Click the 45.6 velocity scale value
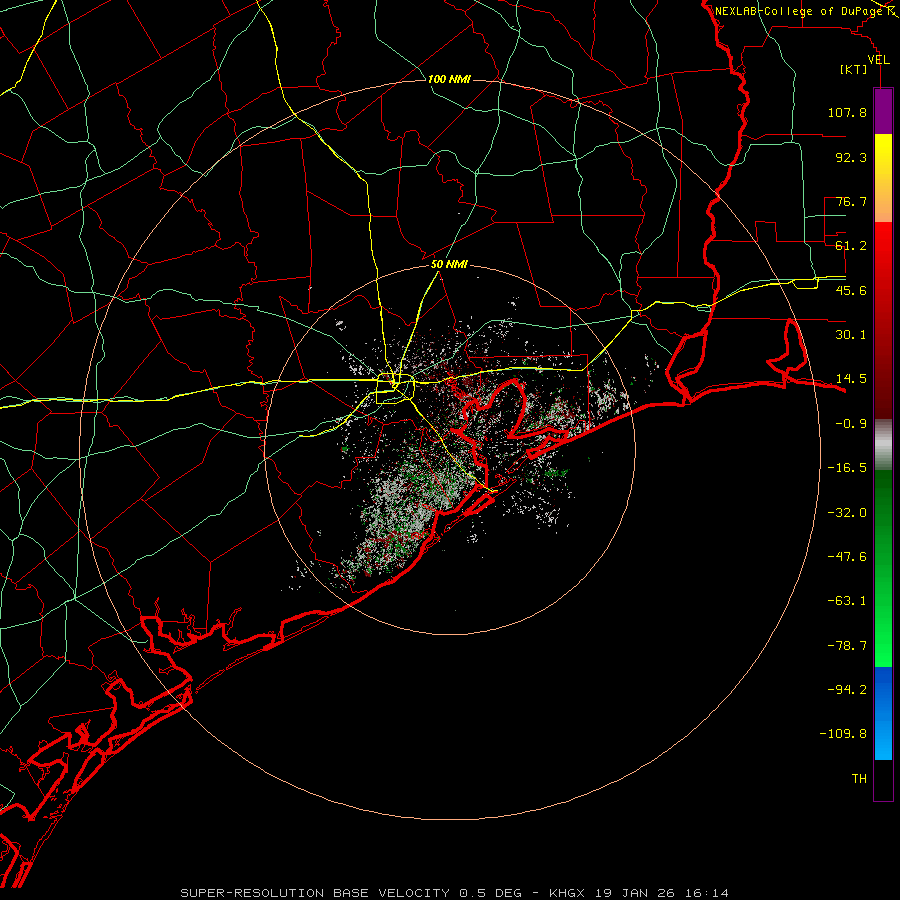This screenshot has width=900, height=900. pyautogui.click(x=851, y=290)
